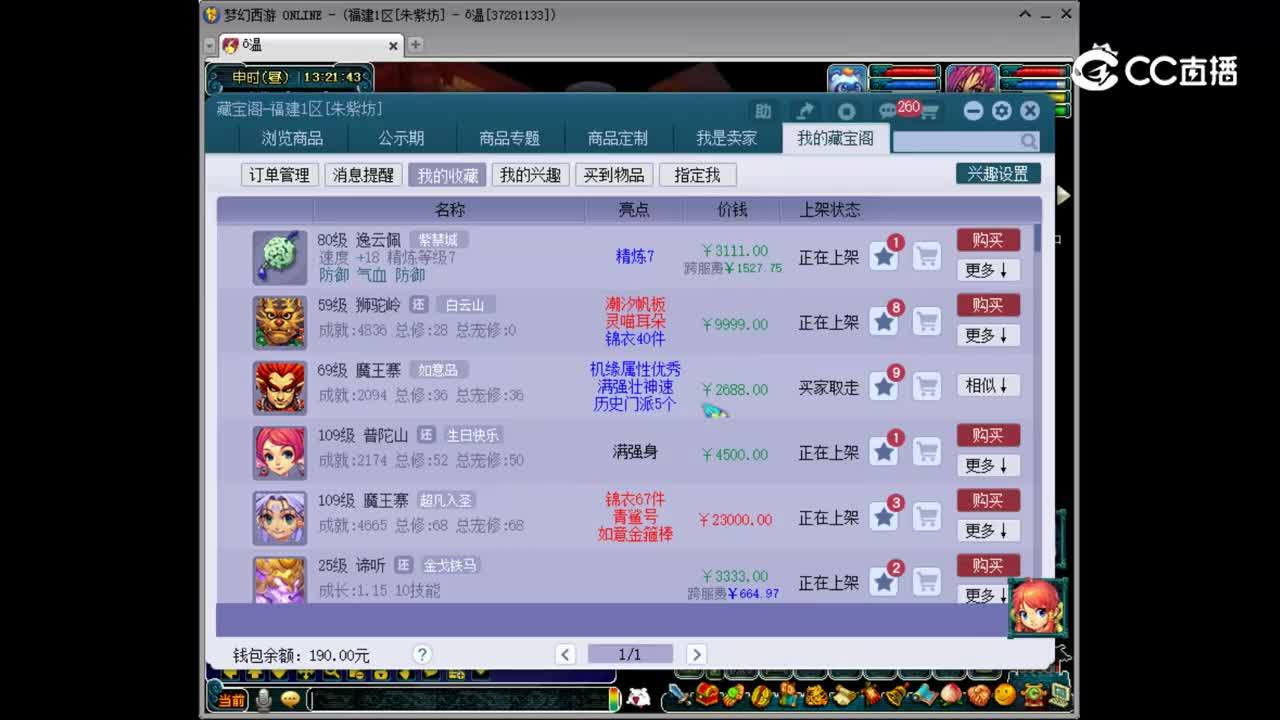
Task: Click the pet portrait icon at top
Action: [x=847, y=80]
